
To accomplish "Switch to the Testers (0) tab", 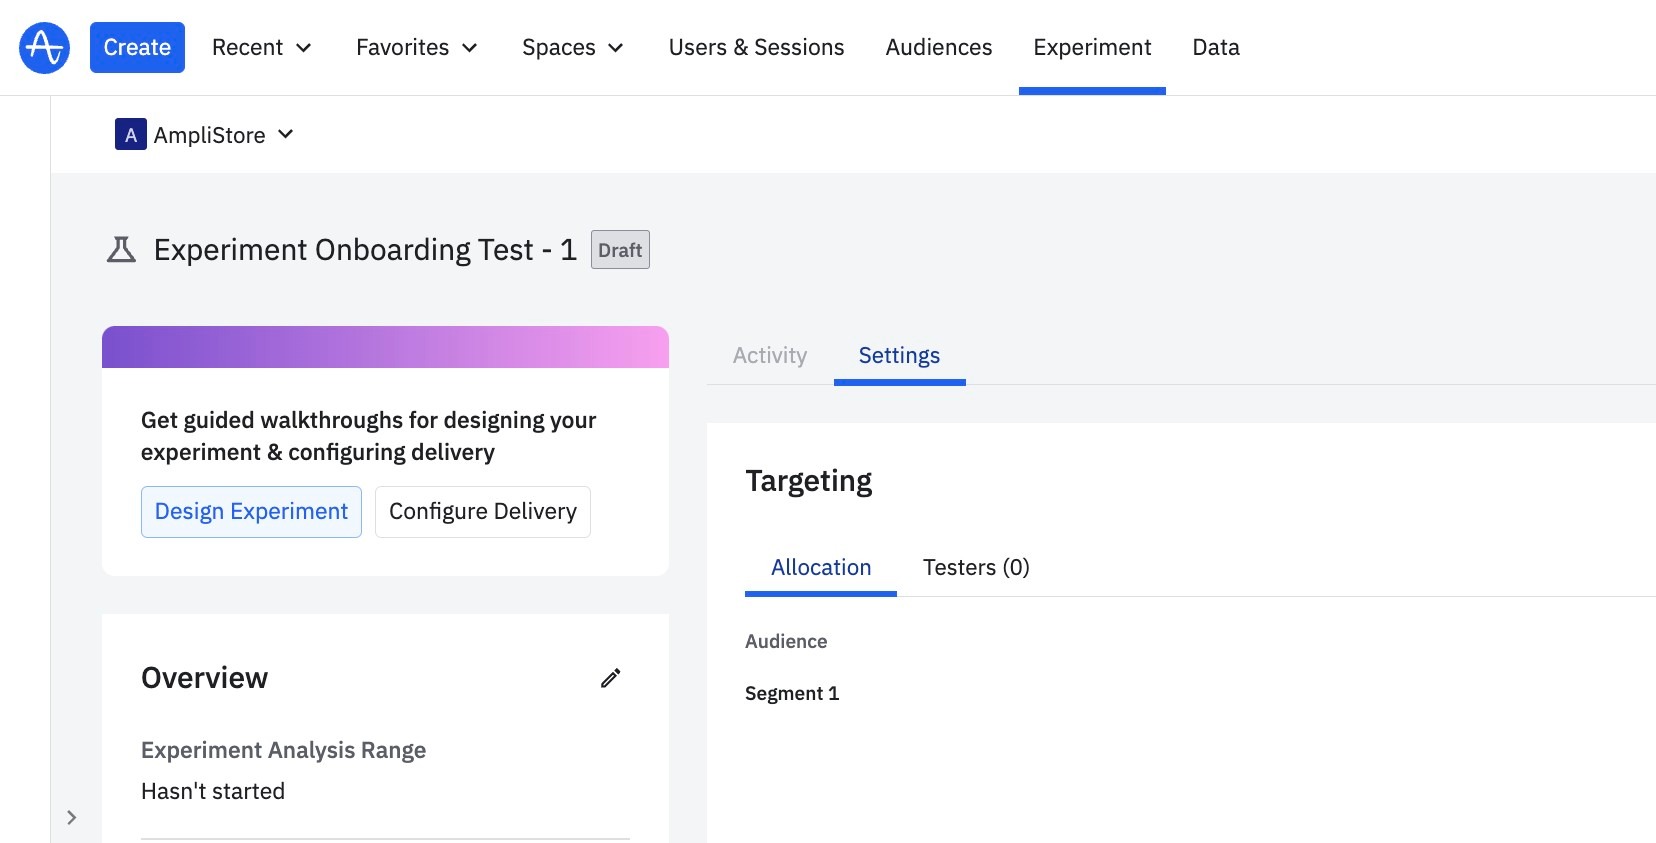I will tap(976, 568).
